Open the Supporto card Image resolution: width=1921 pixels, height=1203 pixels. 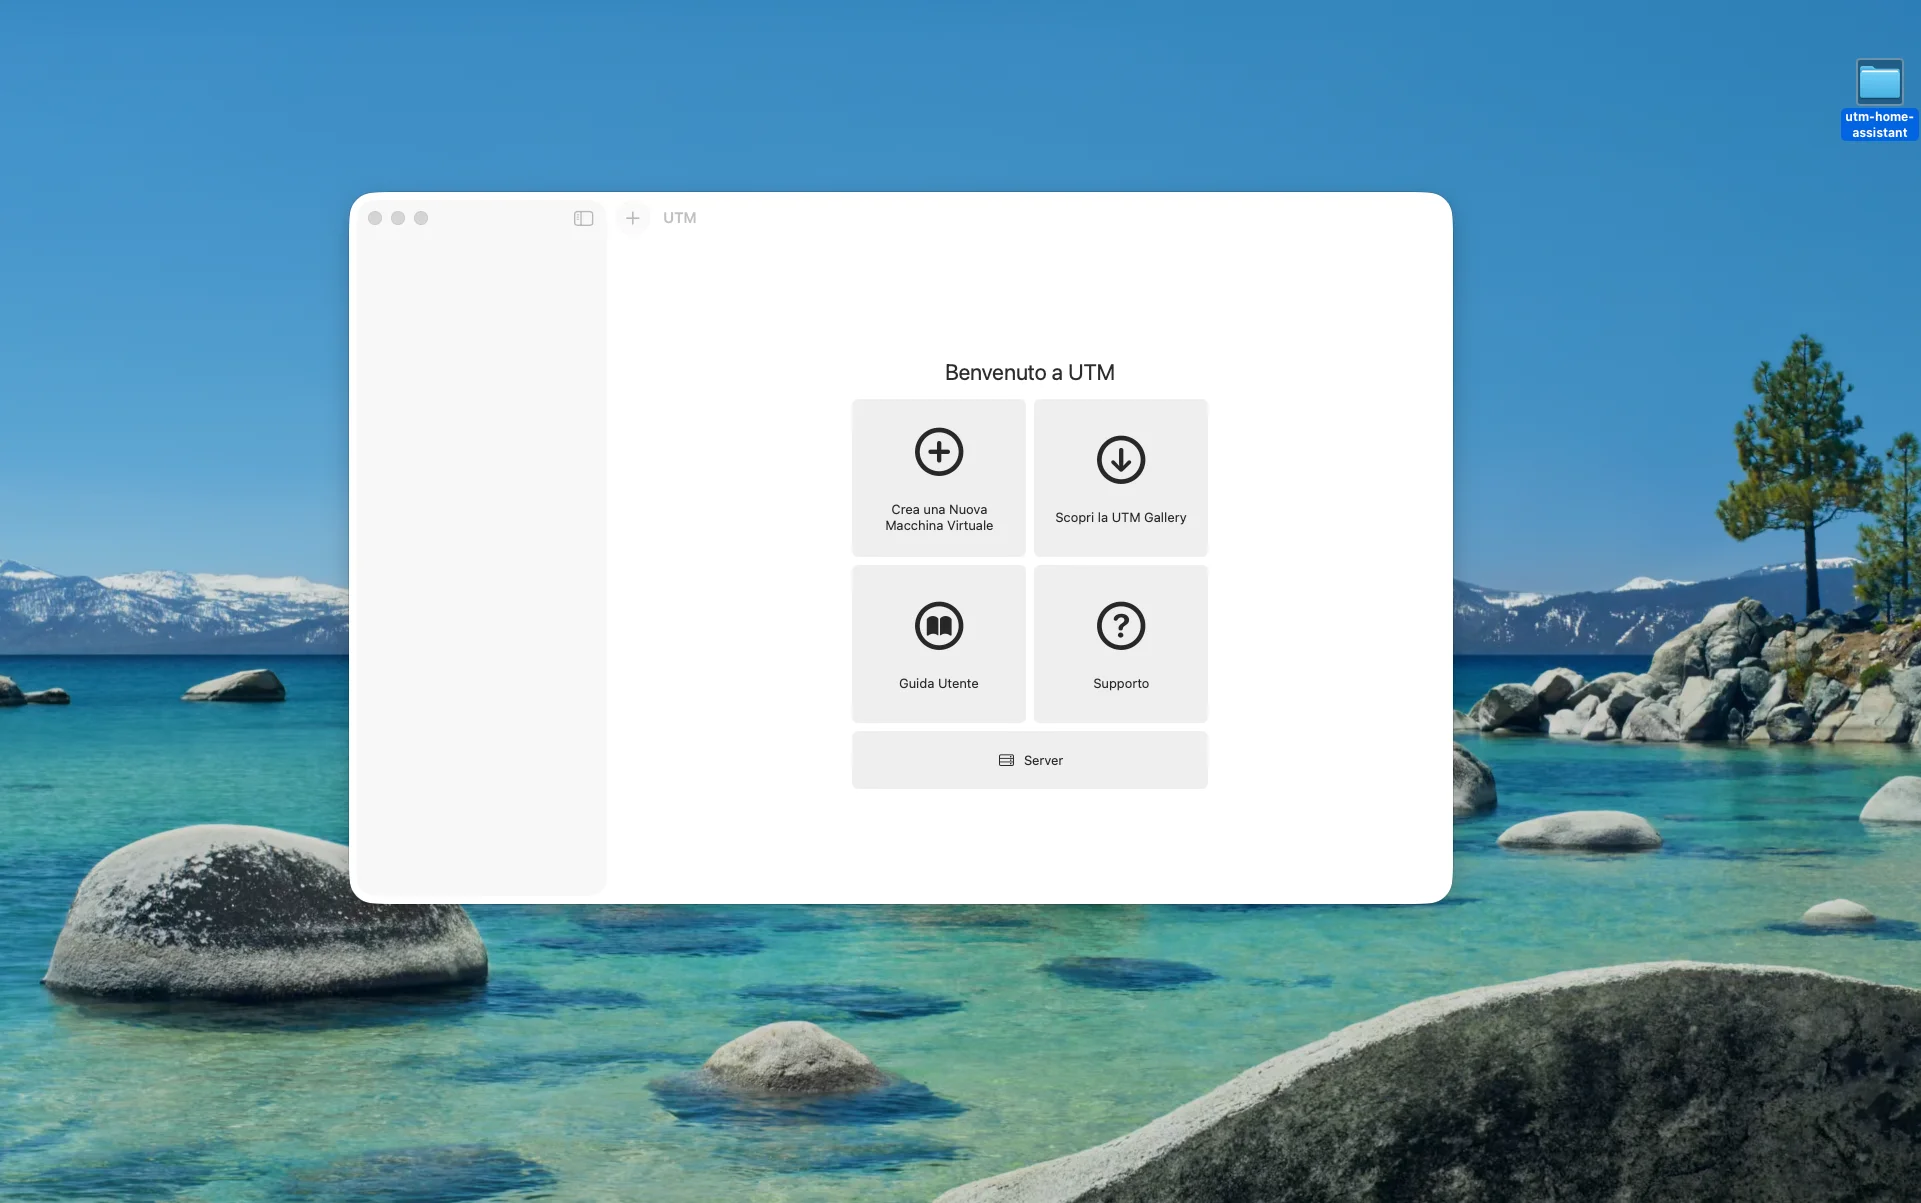1120,643
